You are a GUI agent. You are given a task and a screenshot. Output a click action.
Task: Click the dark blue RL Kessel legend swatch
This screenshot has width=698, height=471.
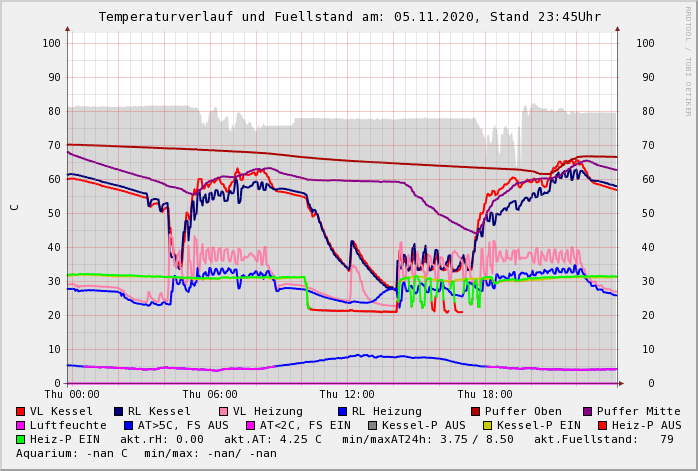coord(119,412)
